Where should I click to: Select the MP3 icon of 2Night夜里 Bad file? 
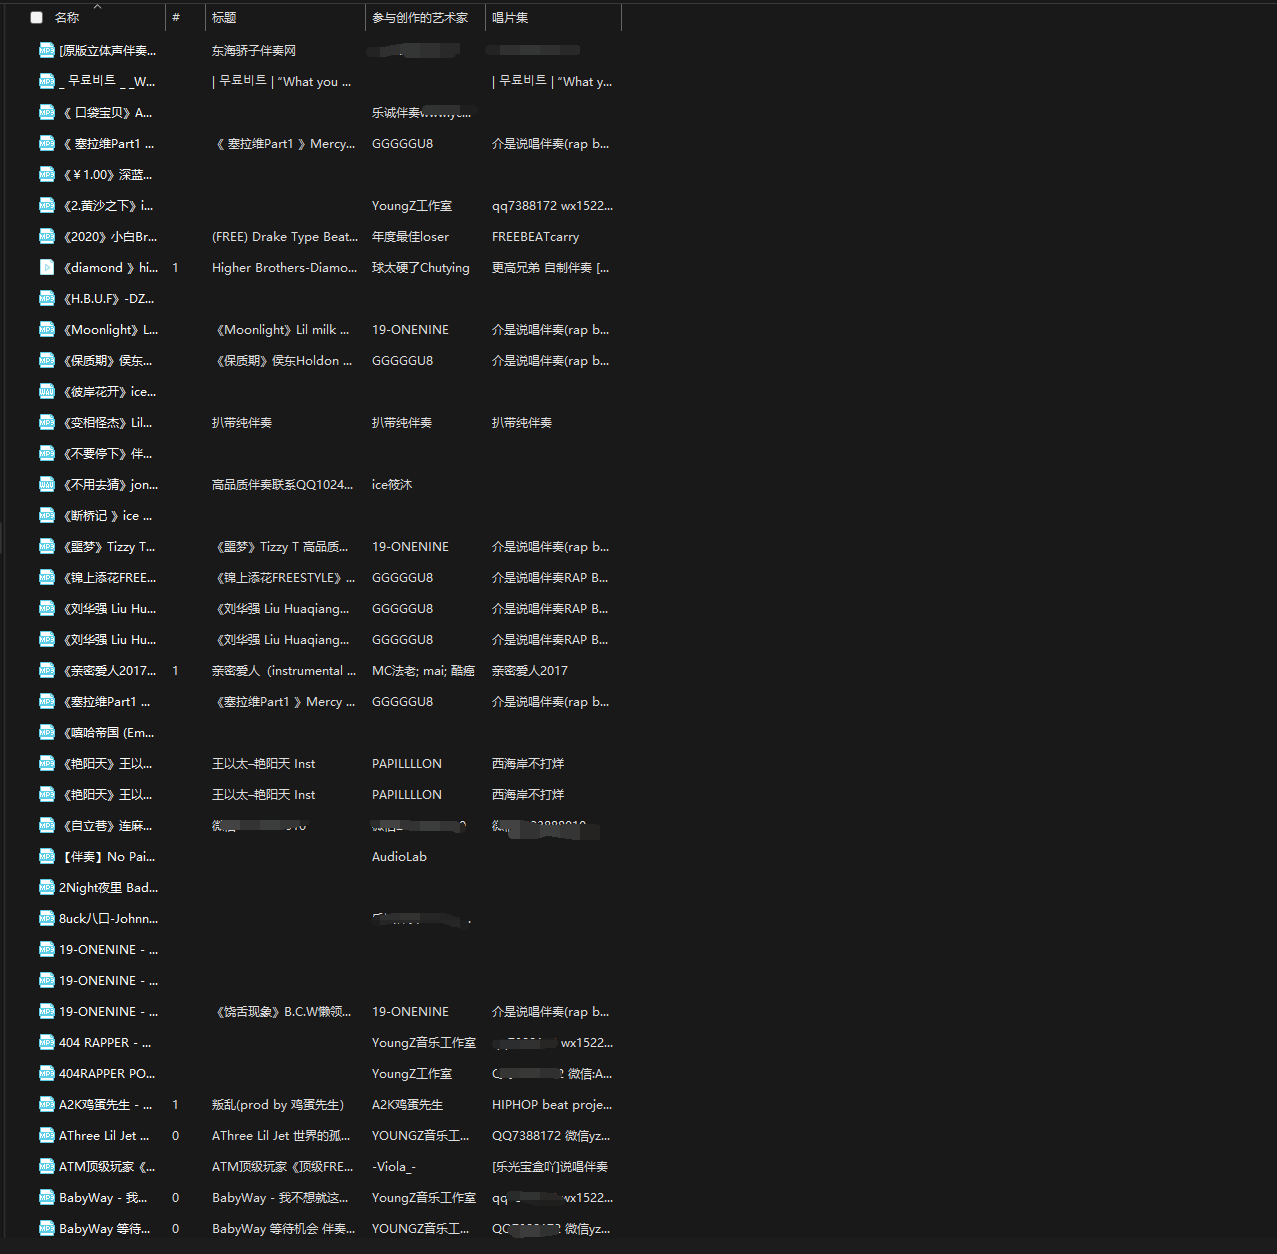46,888
